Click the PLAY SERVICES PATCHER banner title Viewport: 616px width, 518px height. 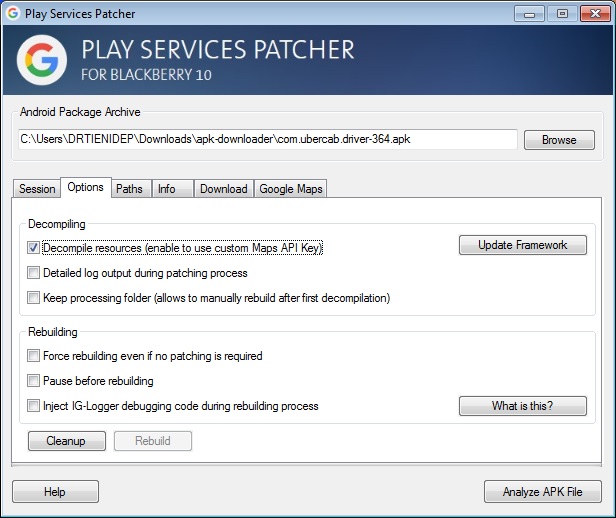point(218,50)
